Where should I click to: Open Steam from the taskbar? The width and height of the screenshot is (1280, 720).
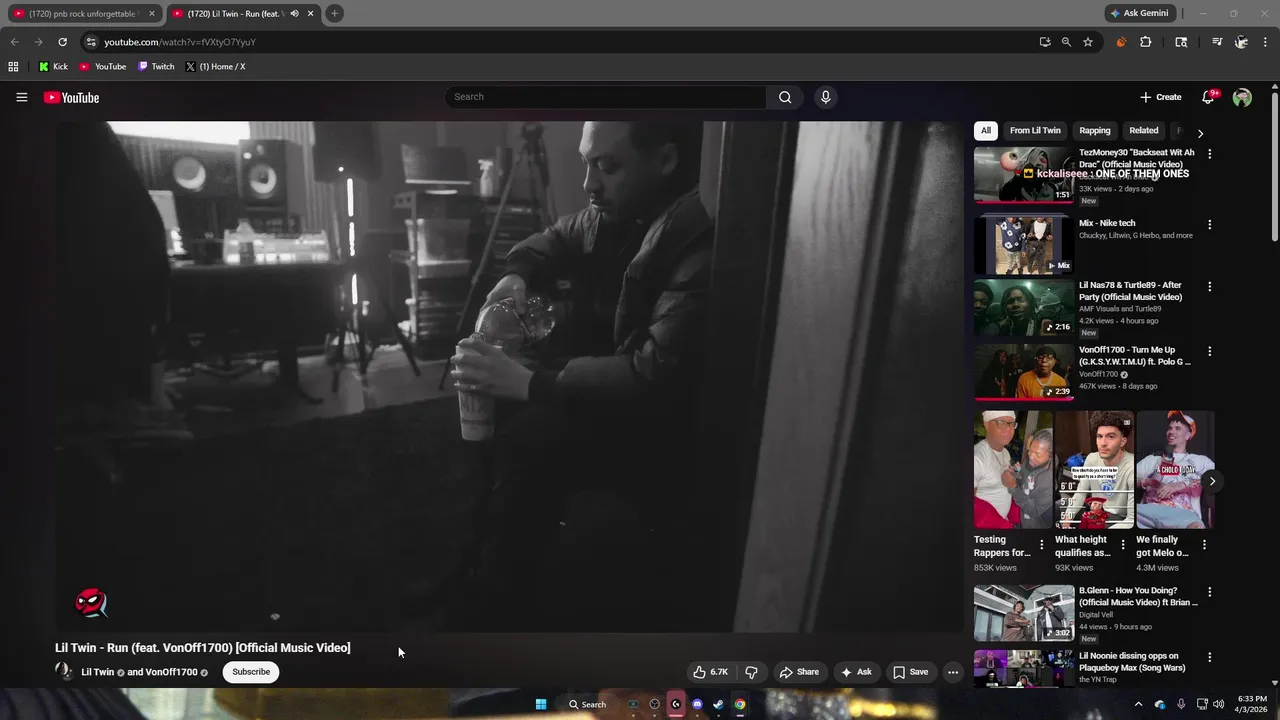(x=718, y=704)
